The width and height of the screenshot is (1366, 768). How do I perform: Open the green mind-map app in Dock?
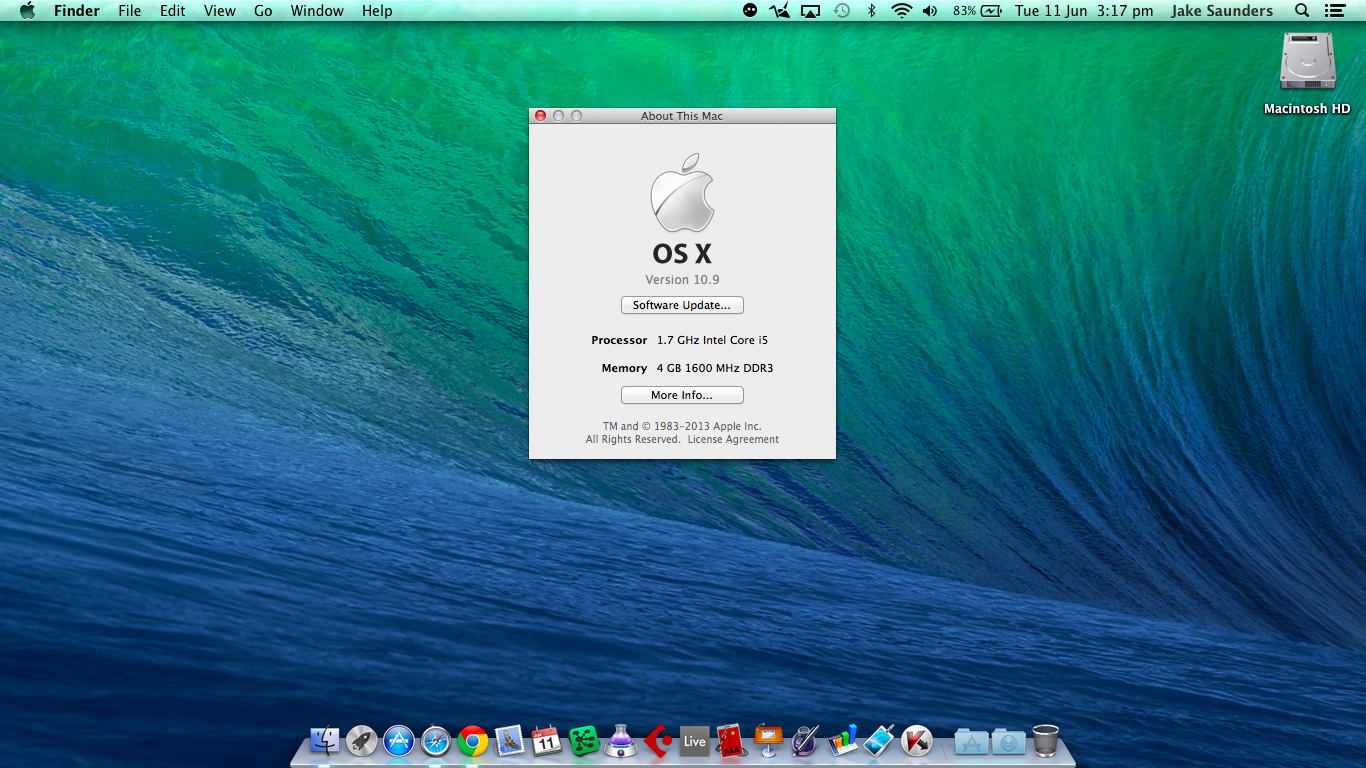click(584, 741)
